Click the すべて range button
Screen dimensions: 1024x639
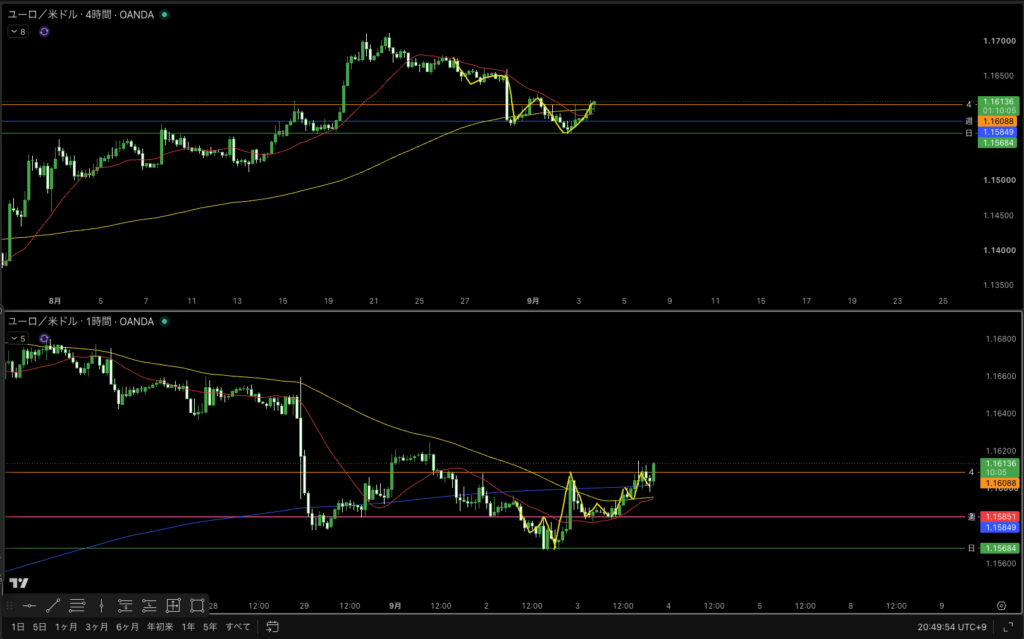238,627
